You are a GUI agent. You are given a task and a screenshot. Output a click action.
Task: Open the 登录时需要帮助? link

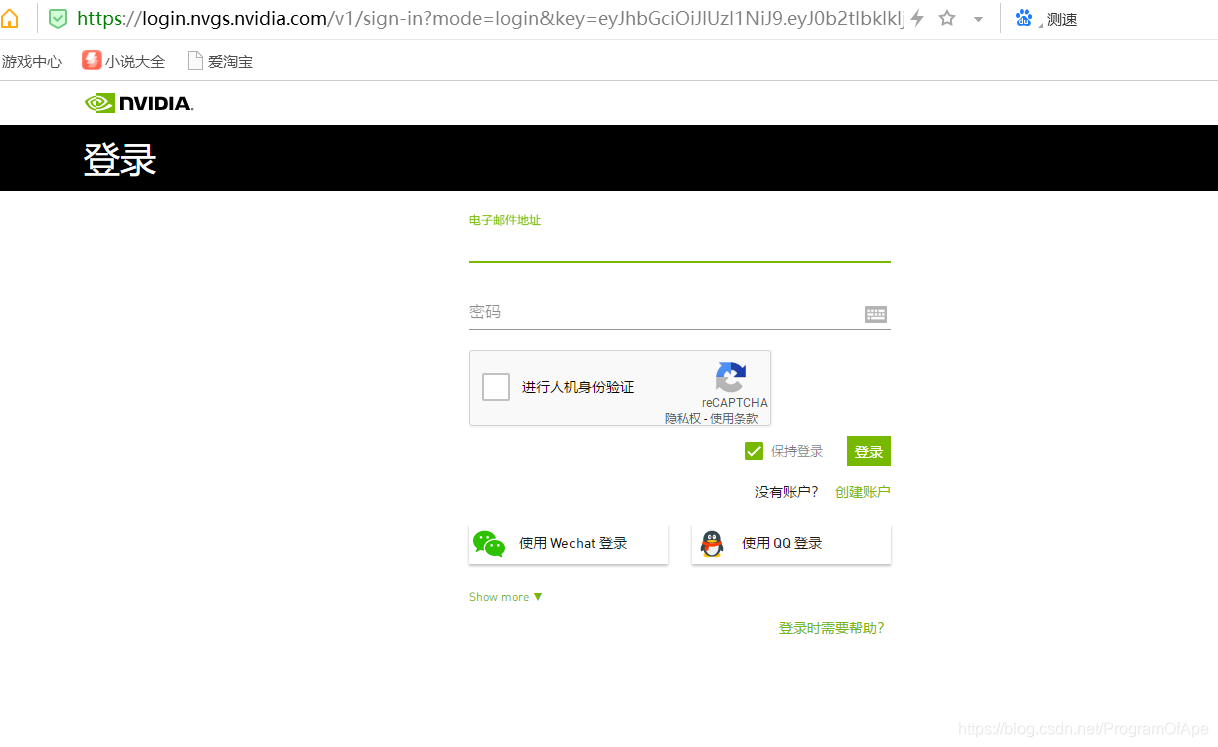[x=832, y=628]
